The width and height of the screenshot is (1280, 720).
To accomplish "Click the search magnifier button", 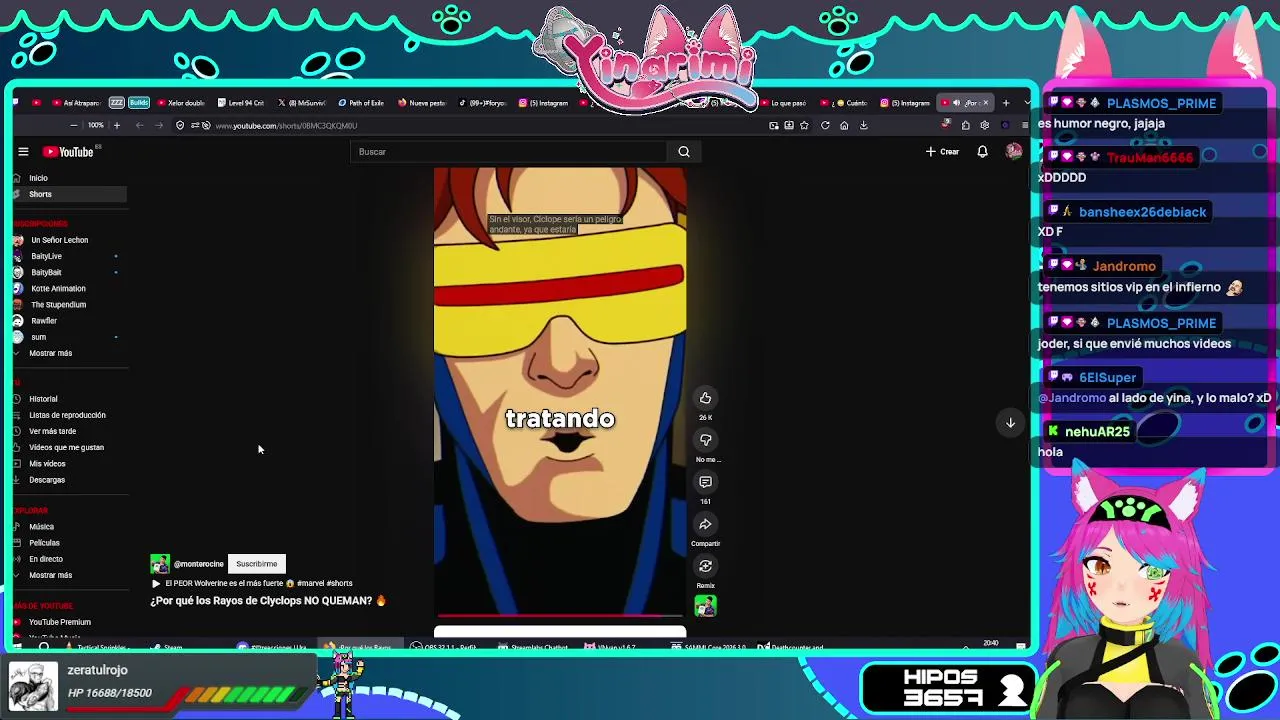I will 684,152.
